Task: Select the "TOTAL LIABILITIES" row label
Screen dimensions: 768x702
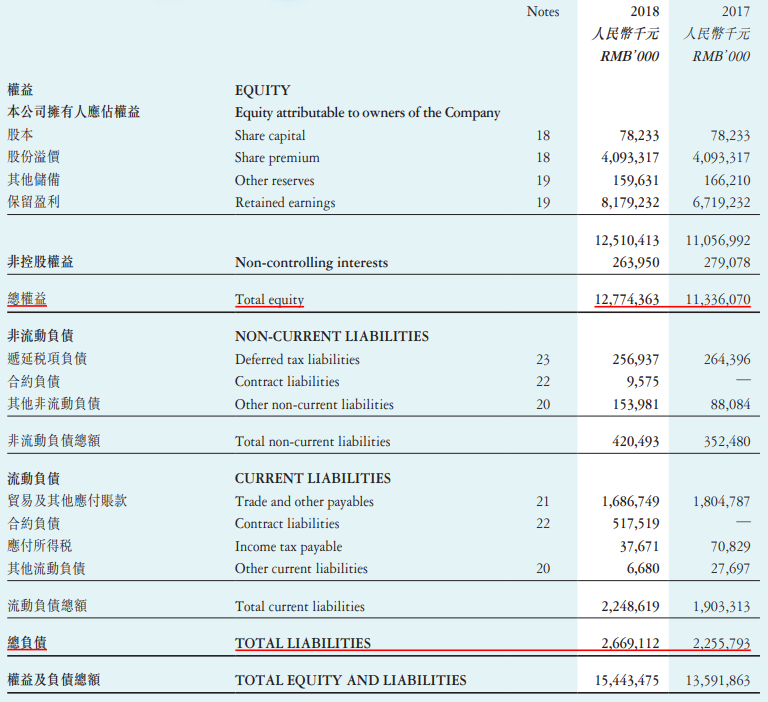Action: (302, 643)
